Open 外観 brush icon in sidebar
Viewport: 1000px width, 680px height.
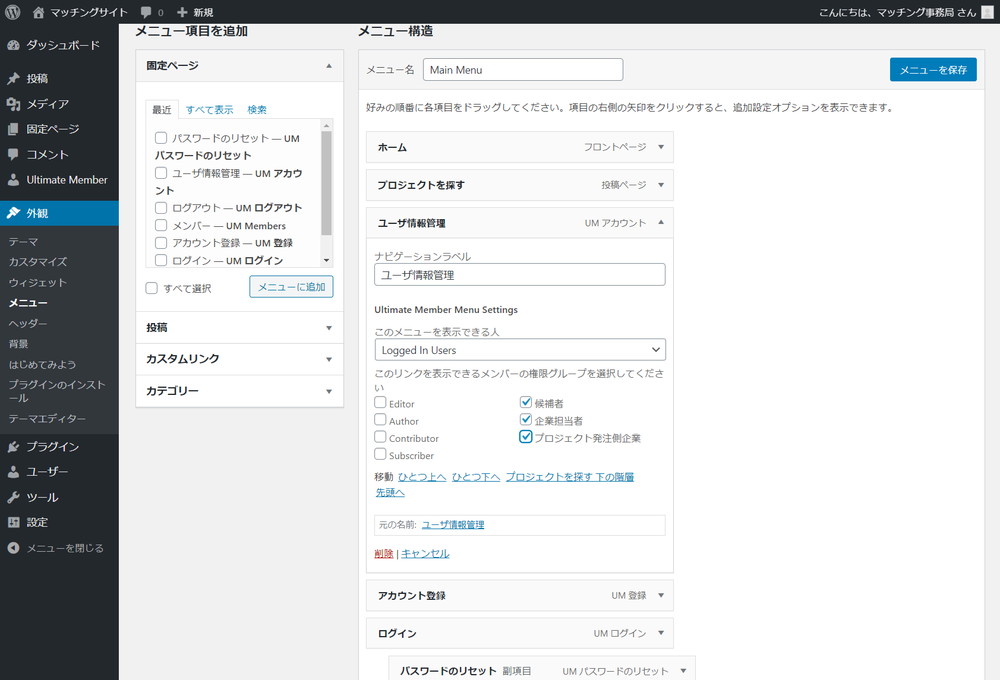(x=13, y=213)
